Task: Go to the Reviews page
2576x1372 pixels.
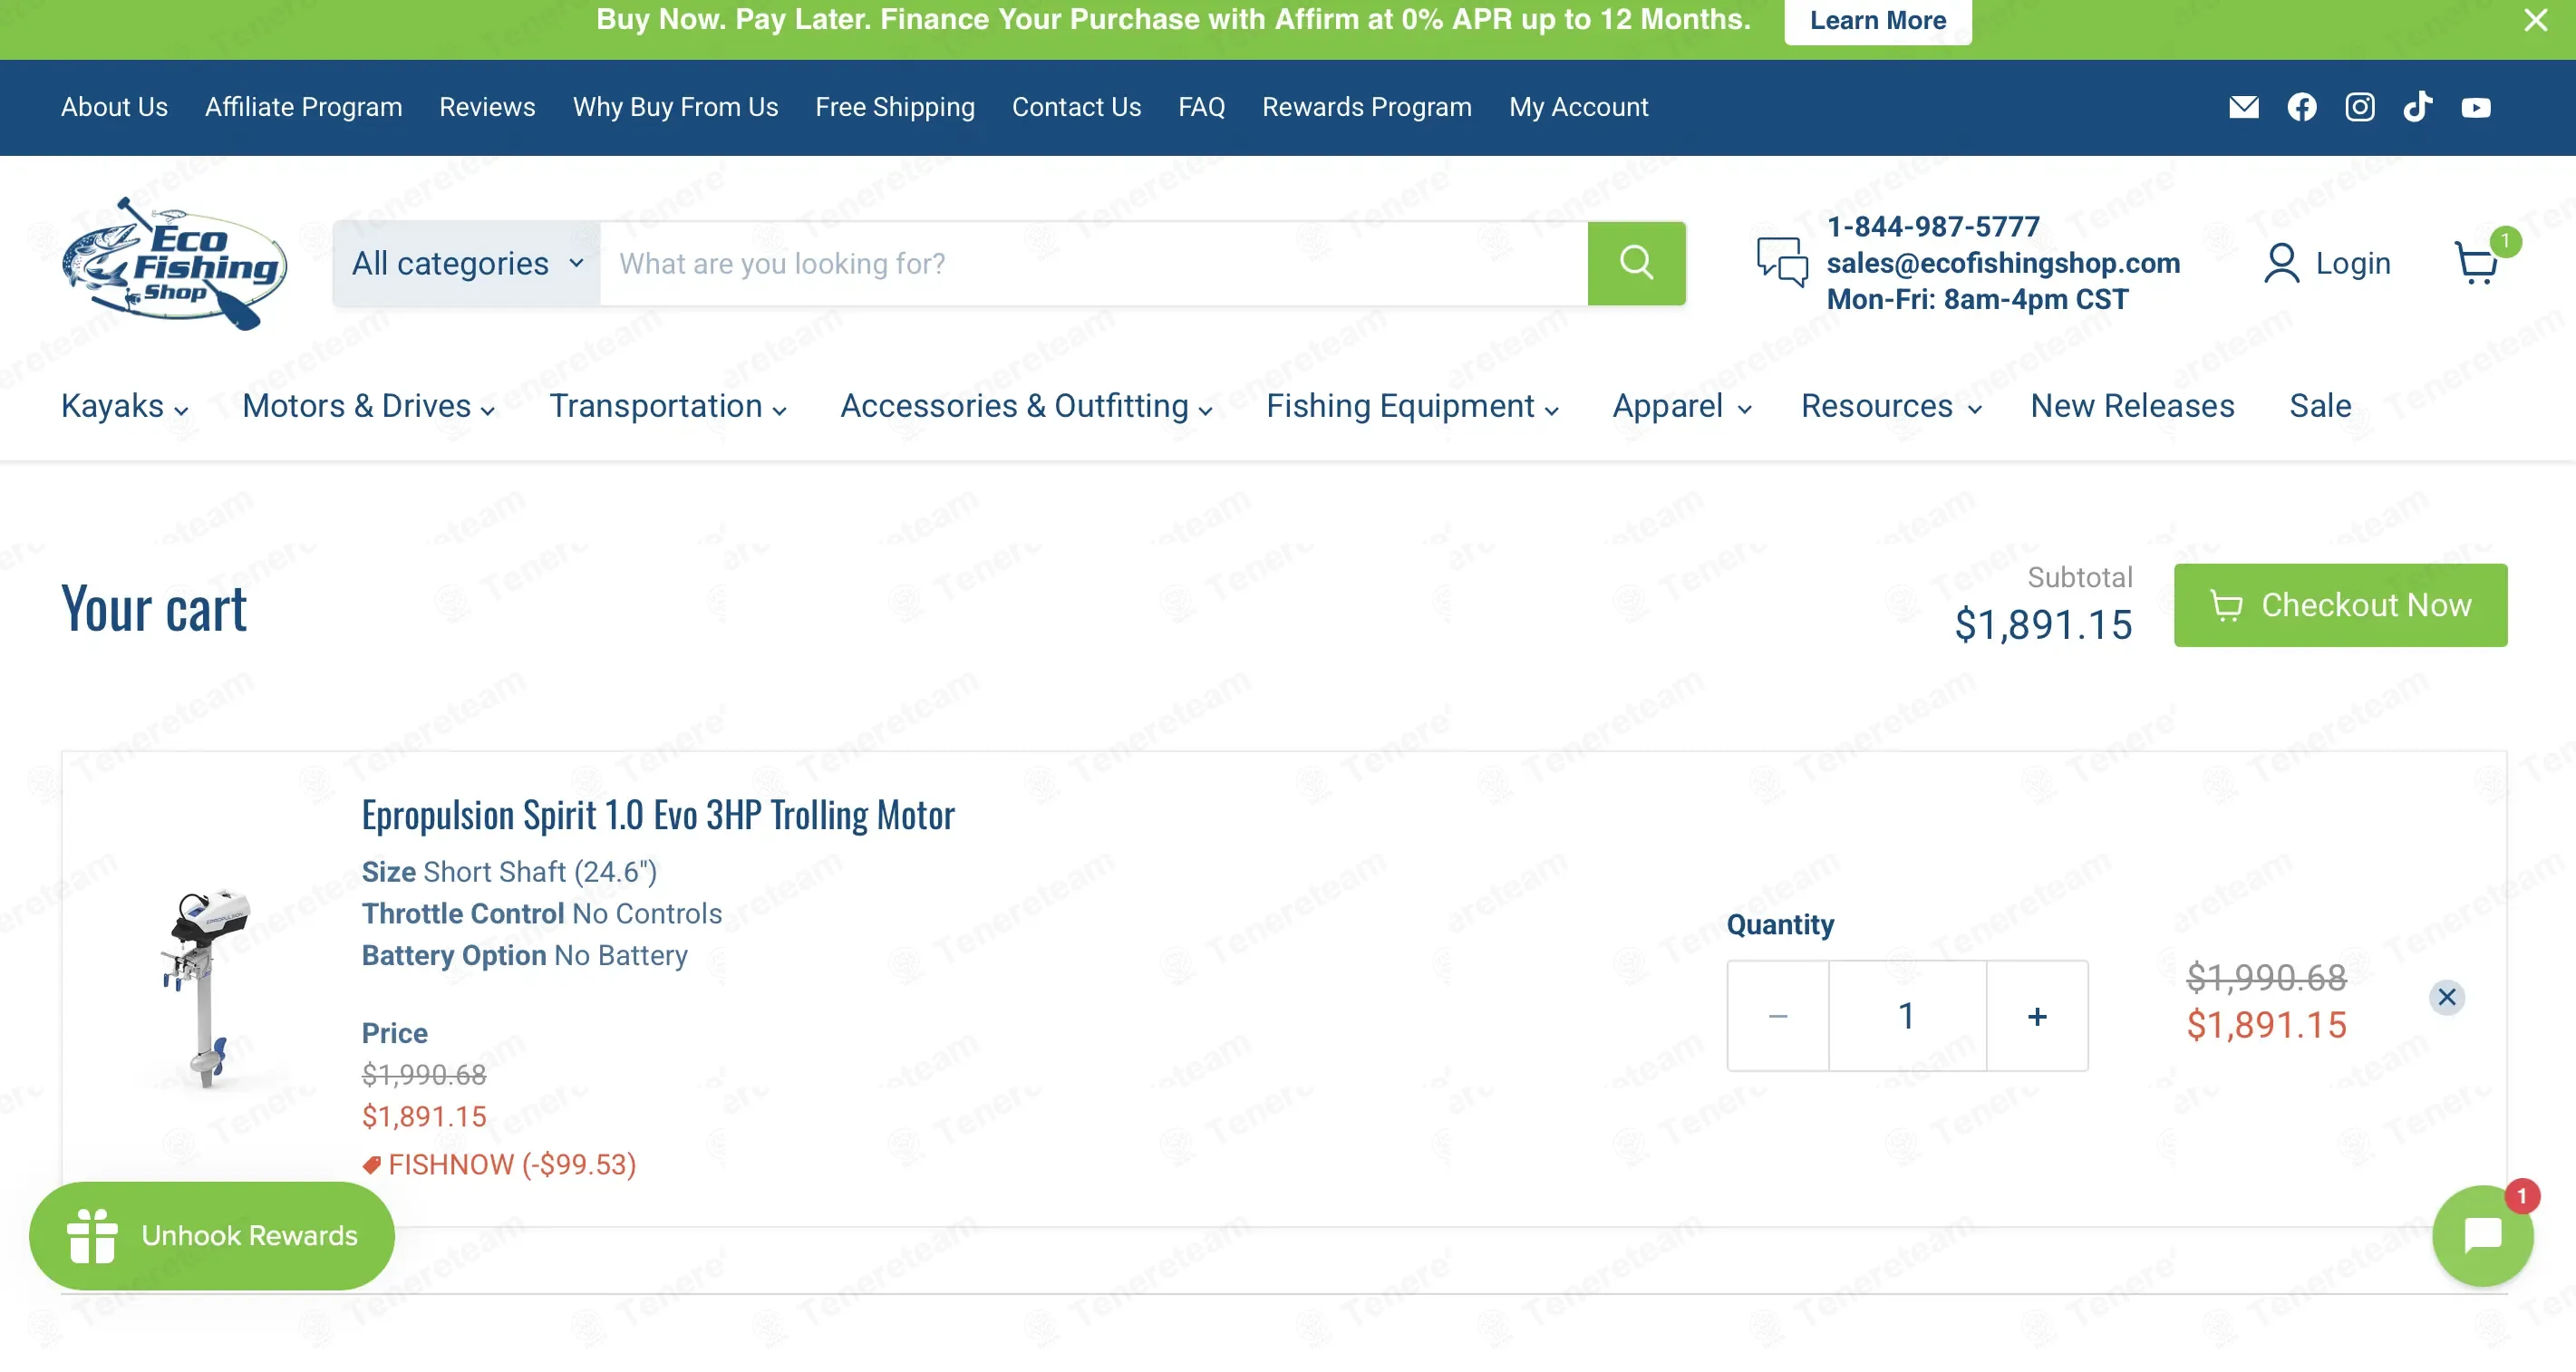Action: (x=487, y=107)
